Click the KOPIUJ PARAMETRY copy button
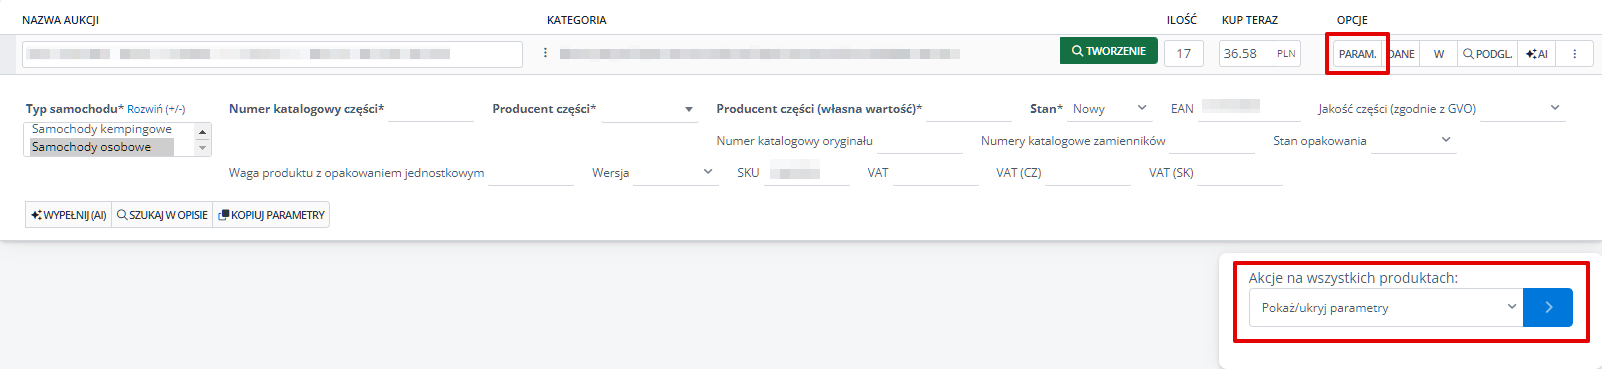Viewport: 1602px width, 369px height. coord(271,215)
